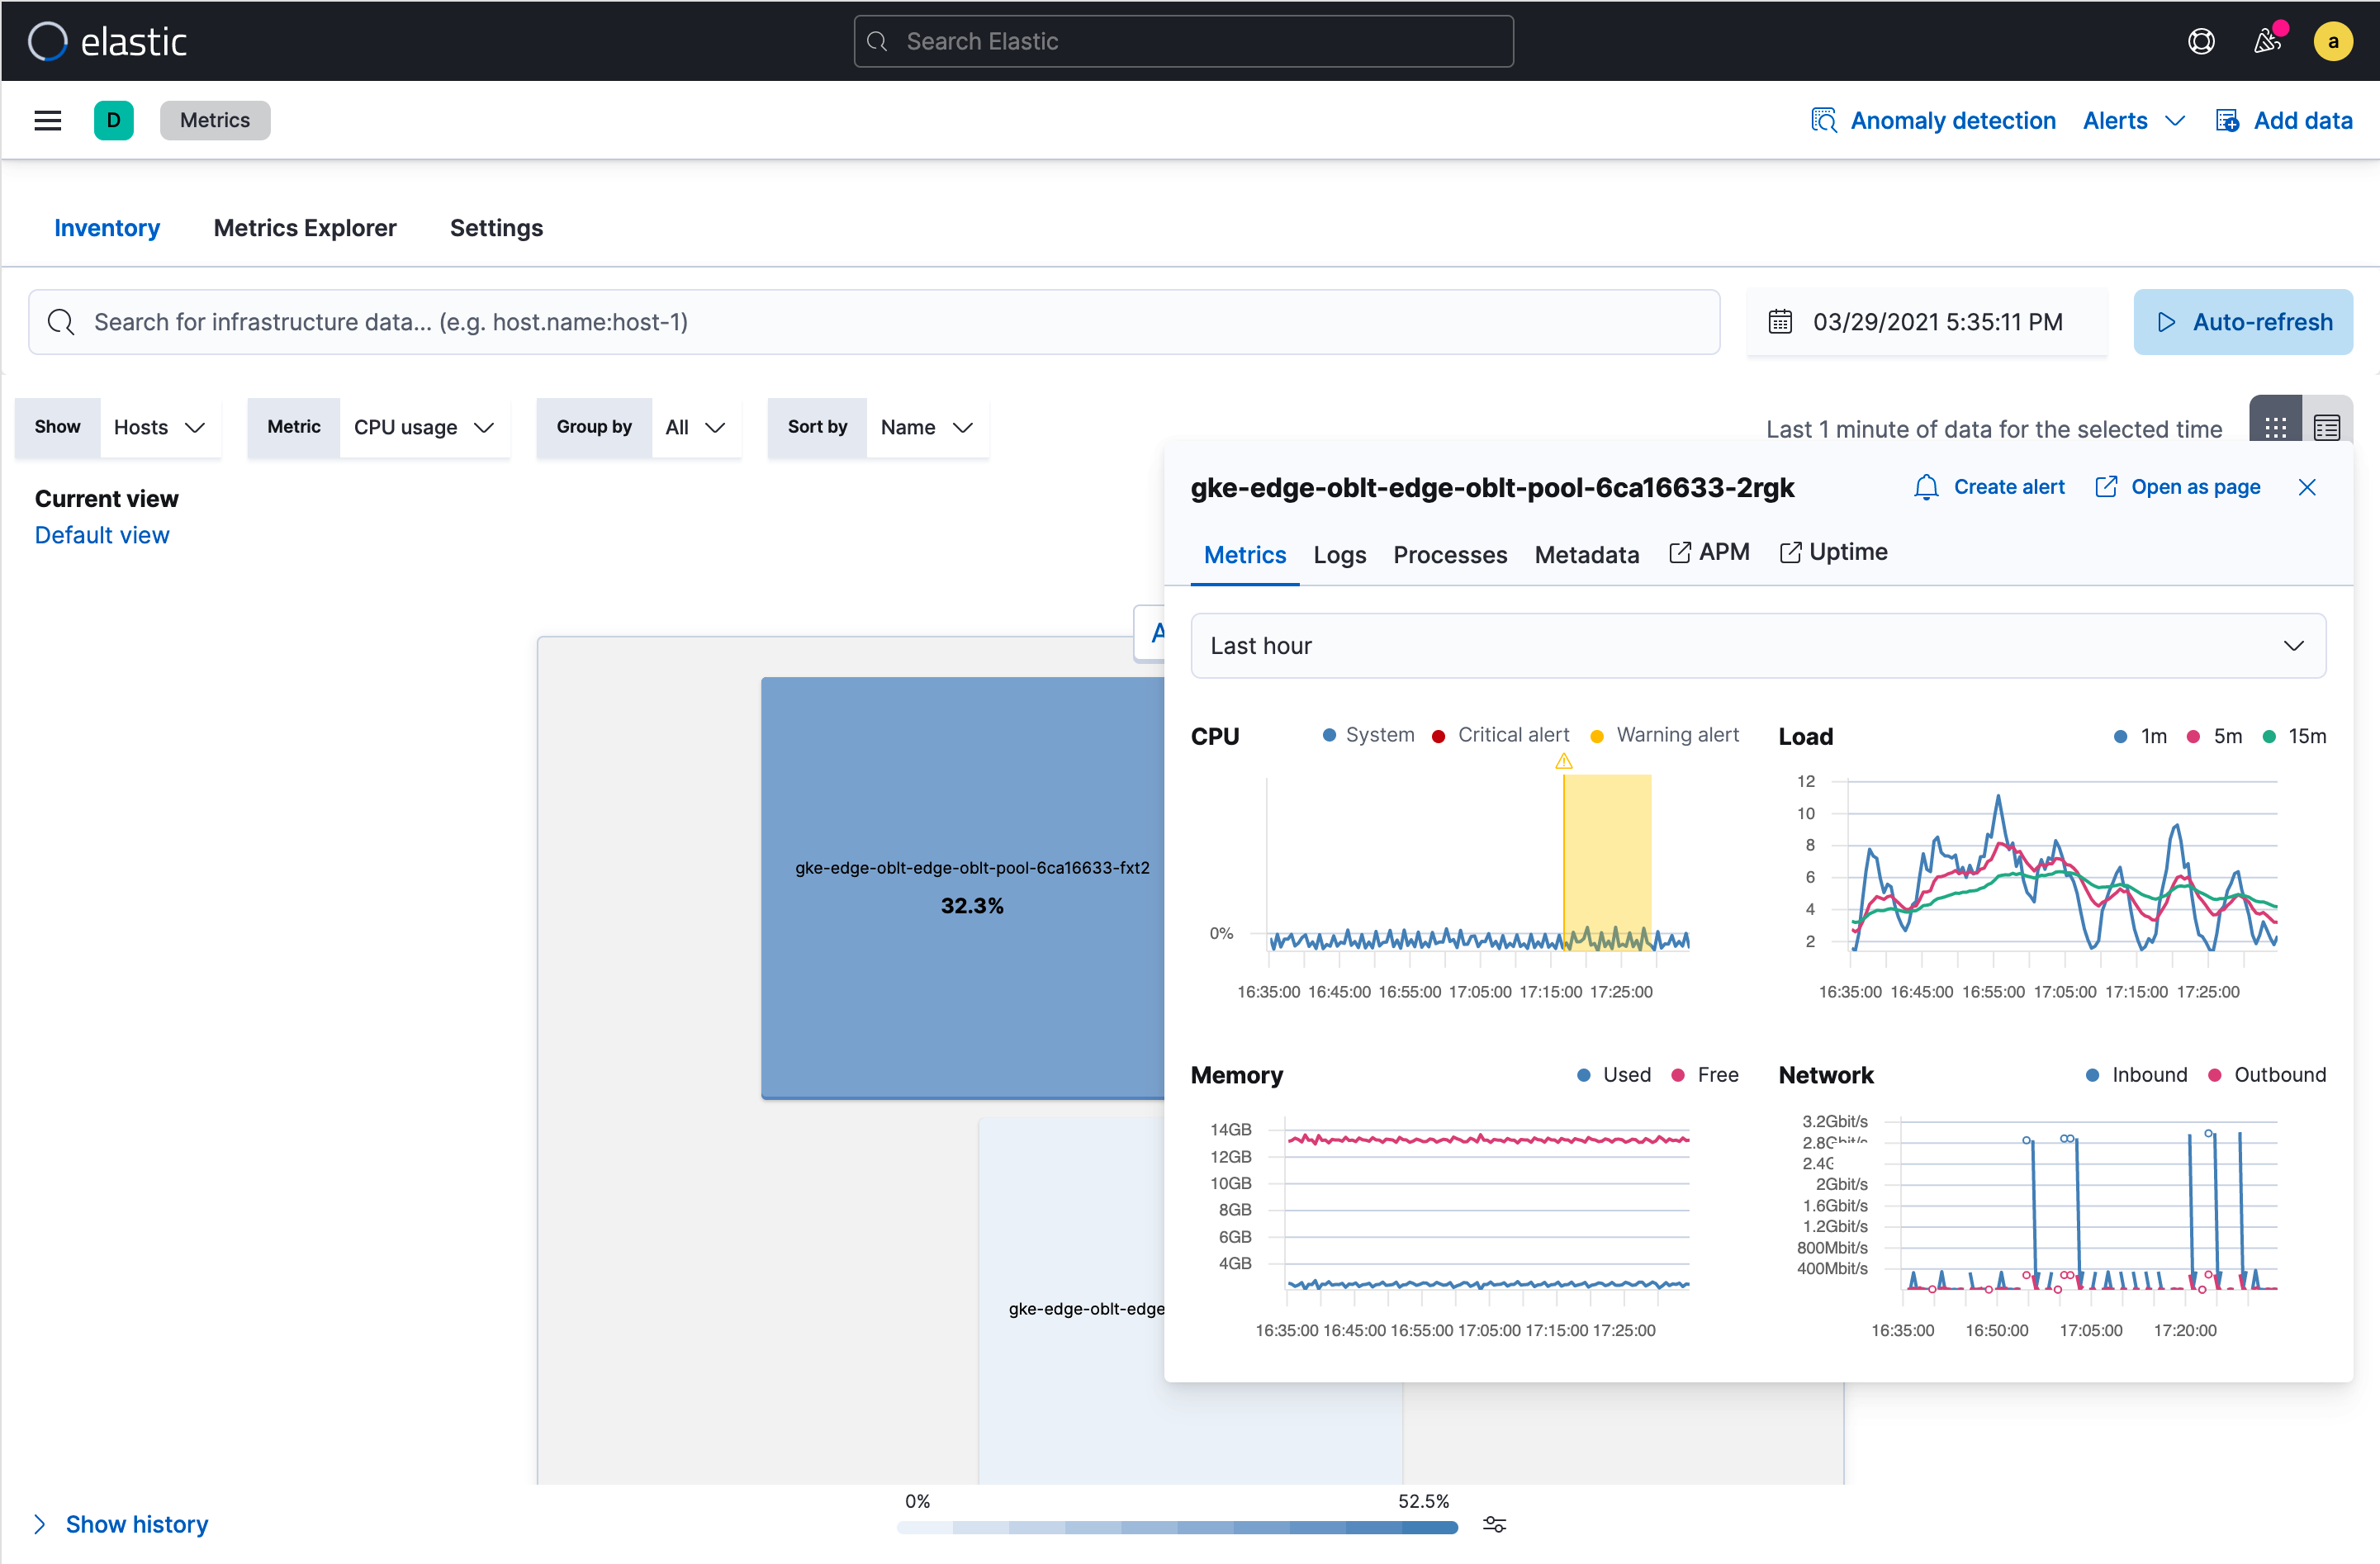Open the Sort by Name dropdown
Viewport: 2380px width, 1564px height.
(x=926, y=427)
